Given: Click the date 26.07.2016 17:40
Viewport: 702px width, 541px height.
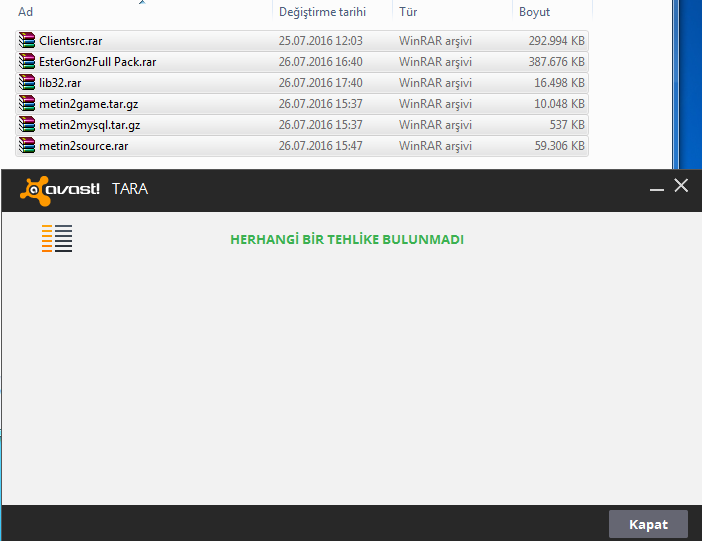Looking at the screenshot, I should tap(321, 83).
